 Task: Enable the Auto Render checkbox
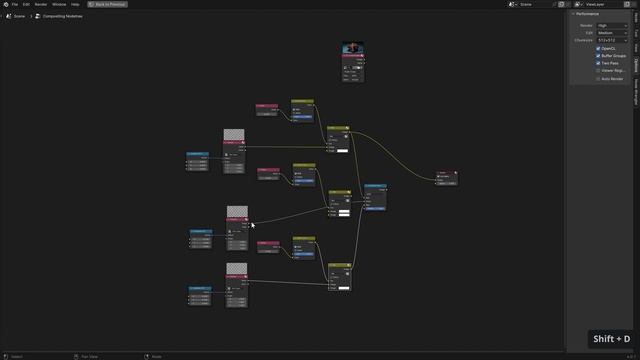[x=598, y=79]
